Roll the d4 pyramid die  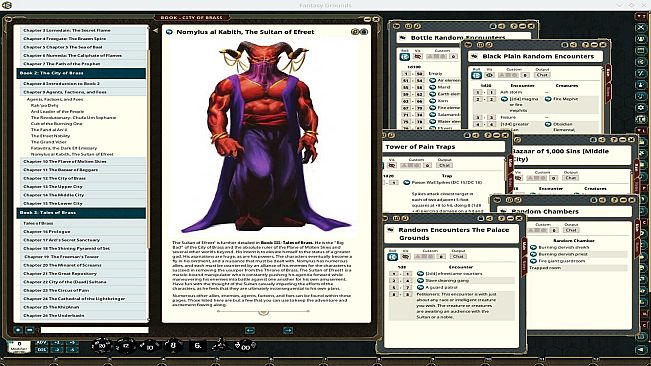pos(221,344)
